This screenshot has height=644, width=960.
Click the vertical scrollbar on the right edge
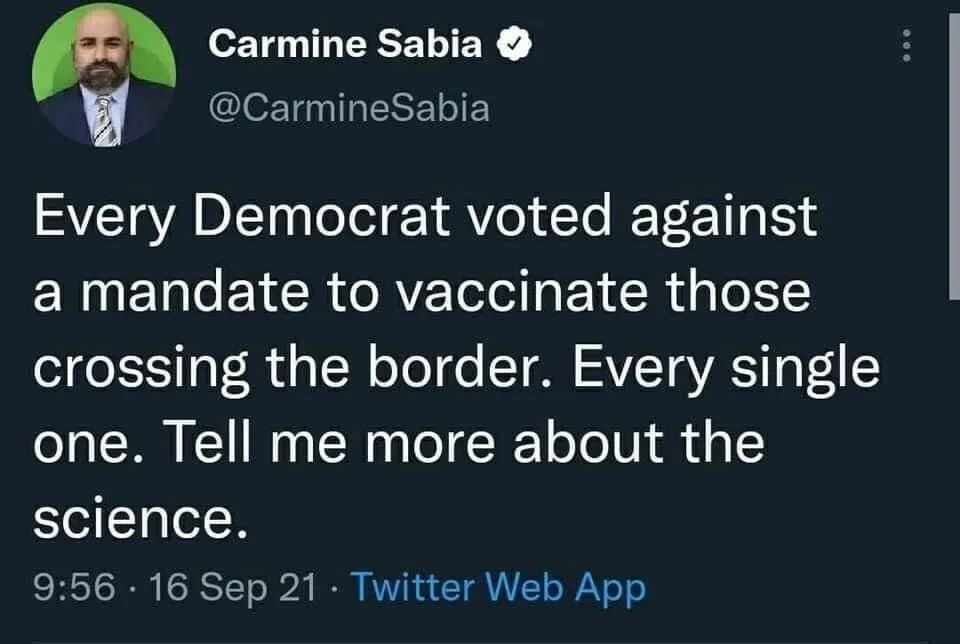click(953, 150)
